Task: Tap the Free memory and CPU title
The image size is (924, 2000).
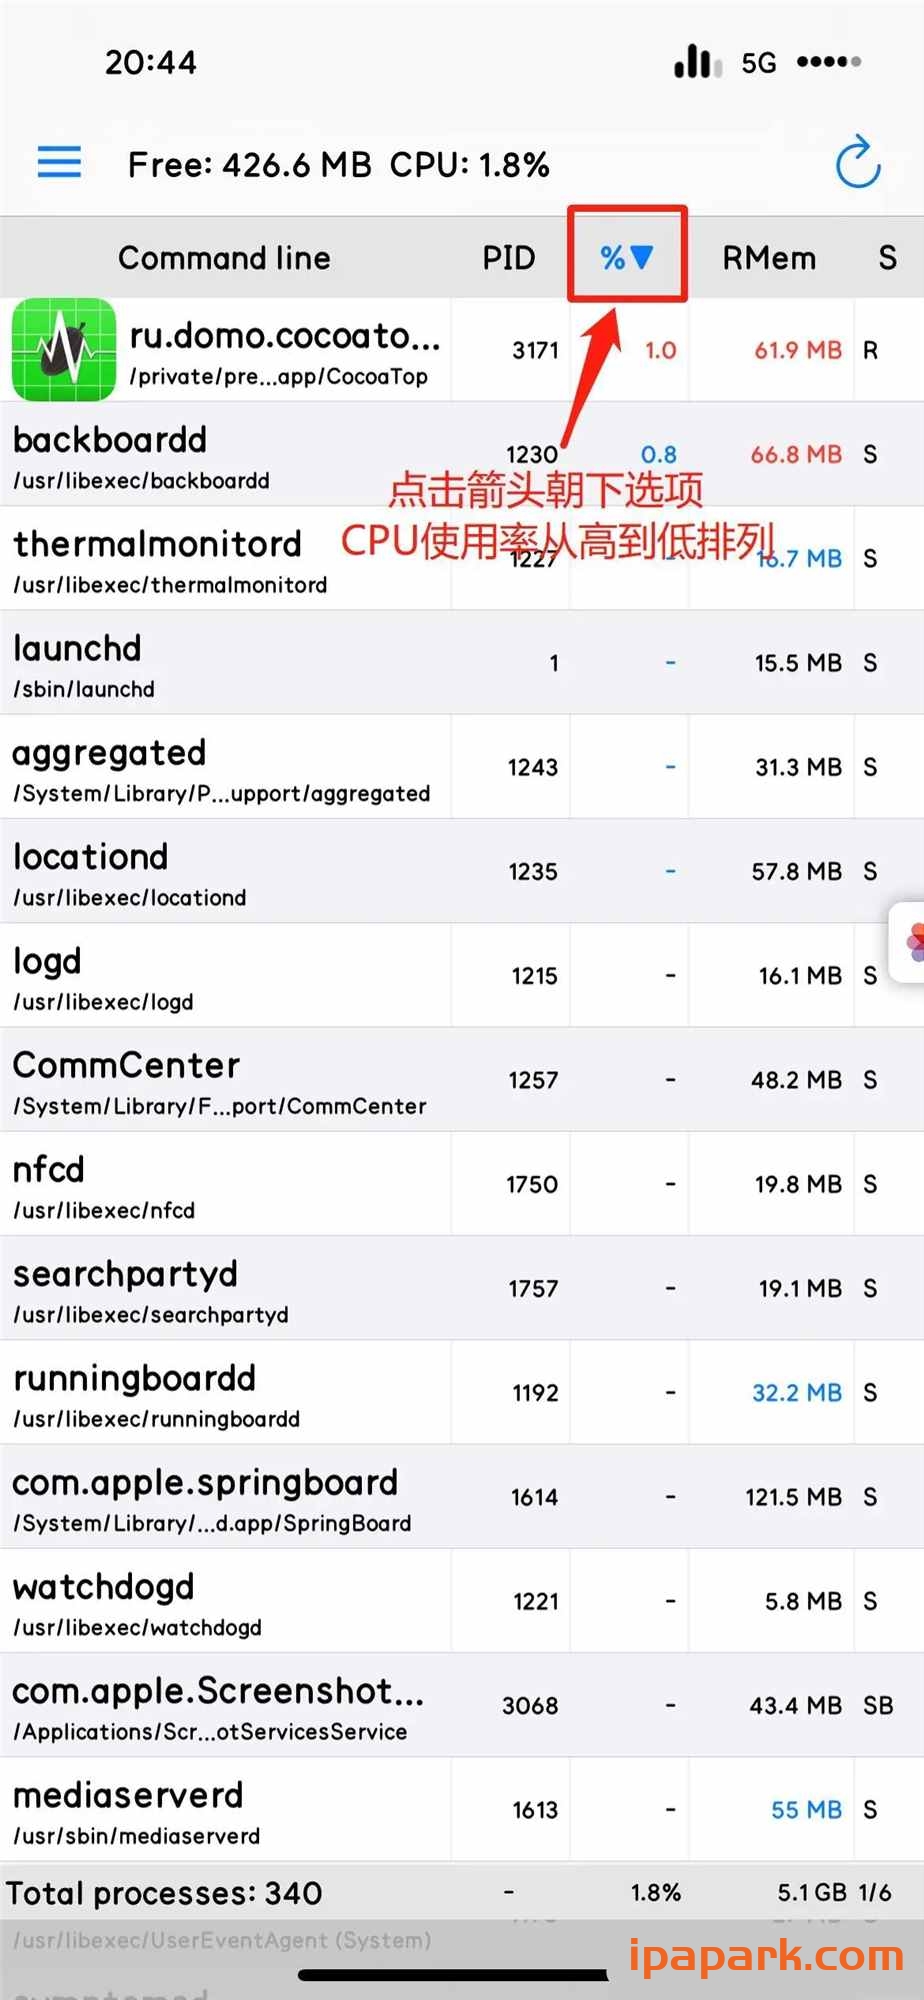Action: pos(338,165)
